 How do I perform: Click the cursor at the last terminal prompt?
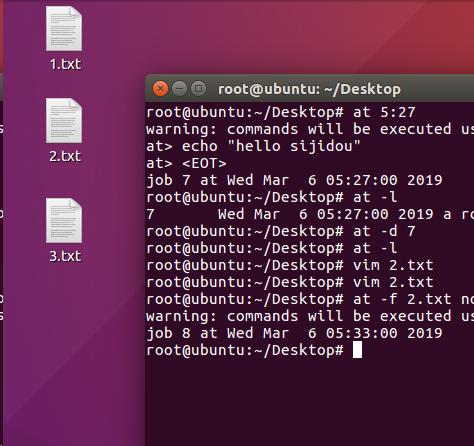click(x=357, y=350)
